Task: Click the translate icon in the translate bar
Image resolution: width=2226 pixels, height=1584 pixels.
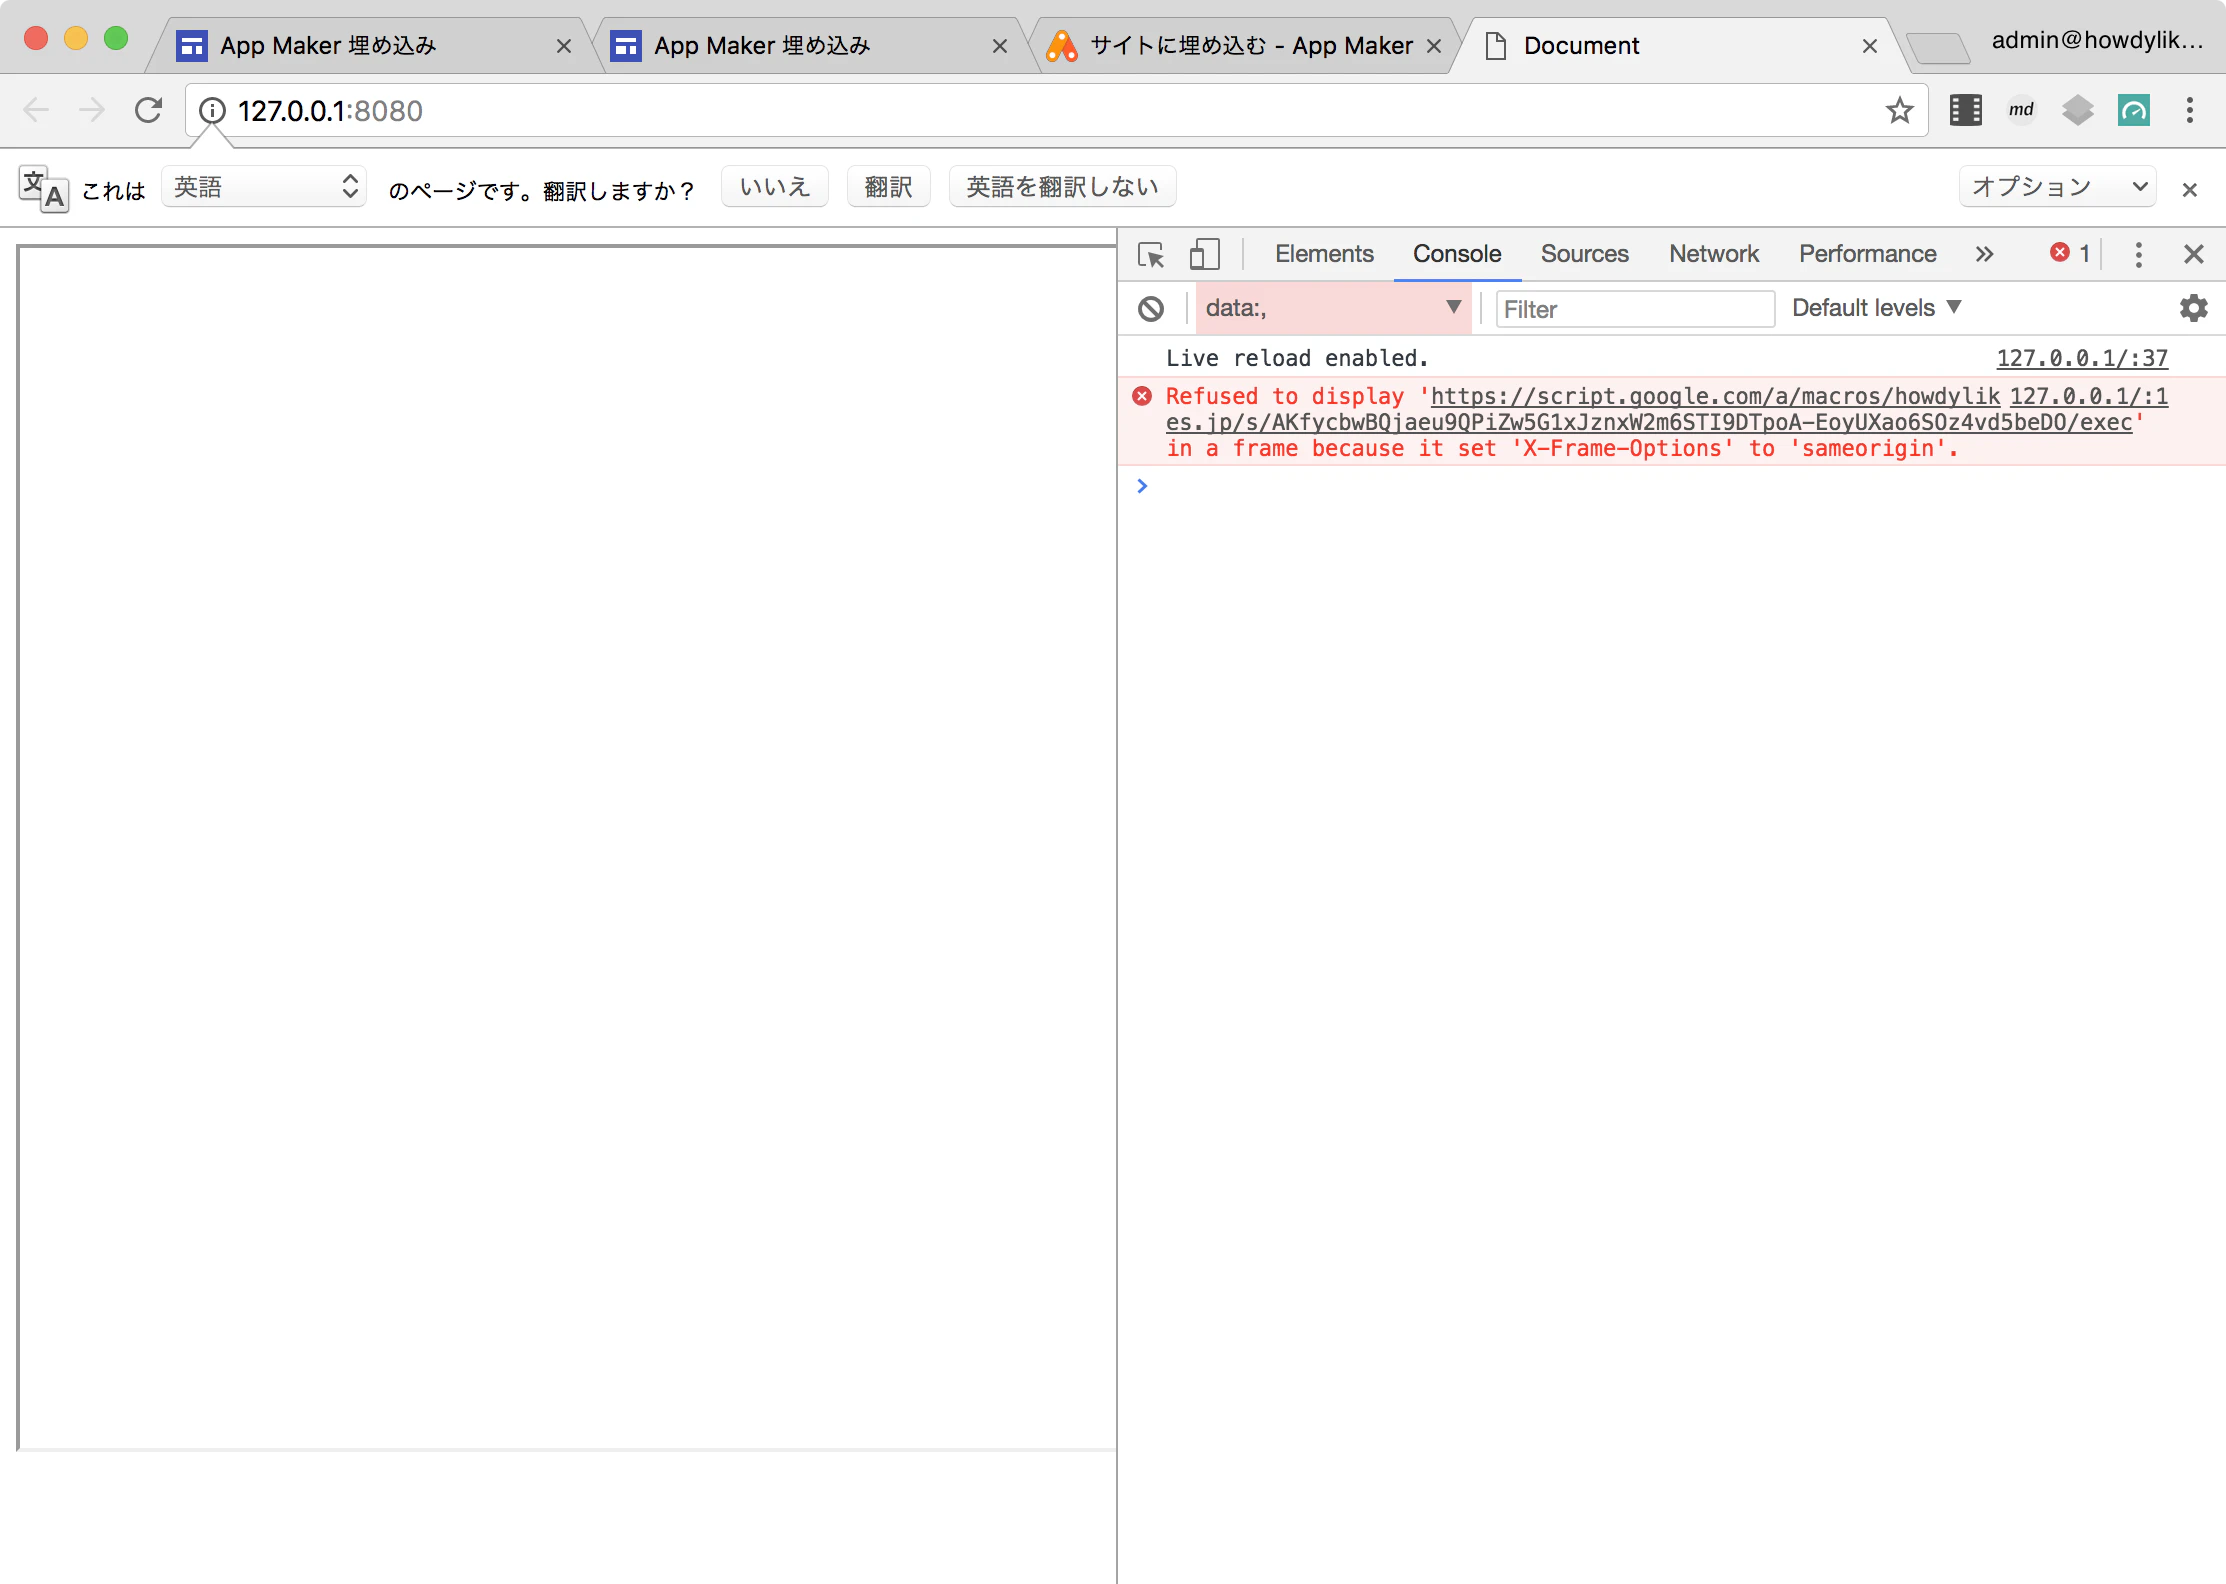Action: point(44,188)
